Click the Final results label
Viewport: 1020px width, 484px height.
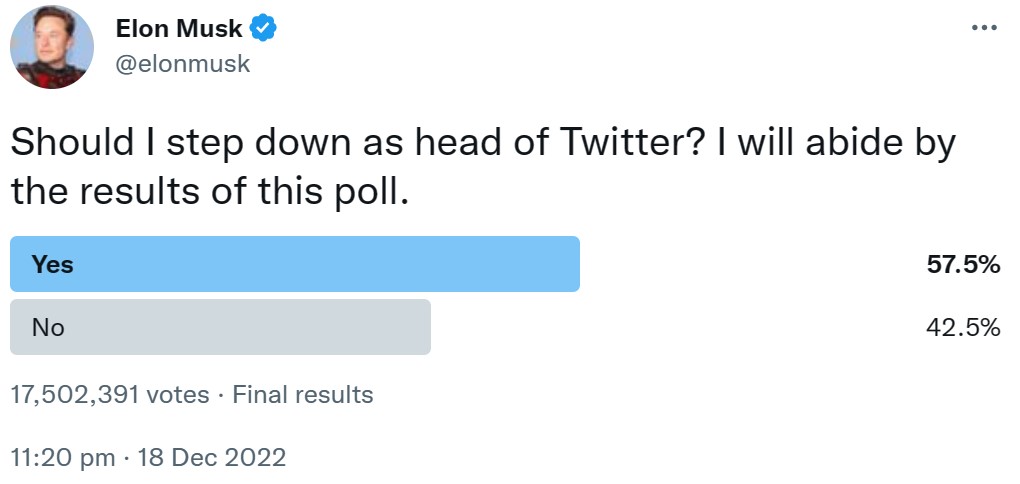303,395
